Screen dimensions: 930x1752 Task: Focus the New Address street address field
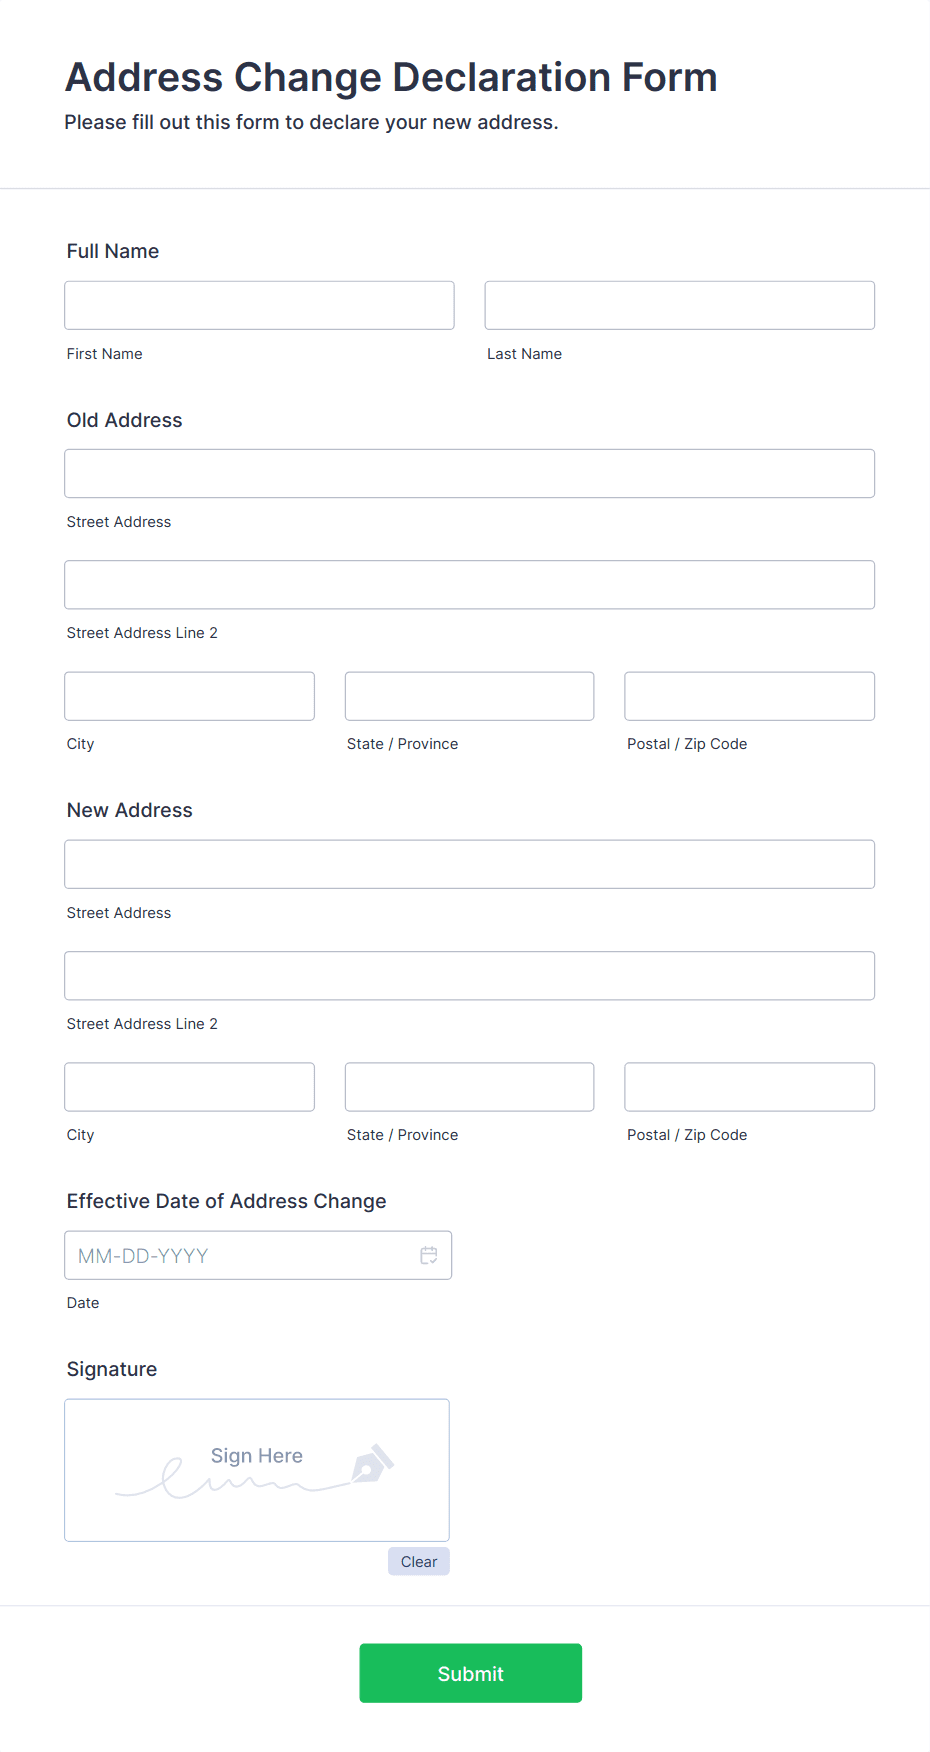tap(469, 864)
